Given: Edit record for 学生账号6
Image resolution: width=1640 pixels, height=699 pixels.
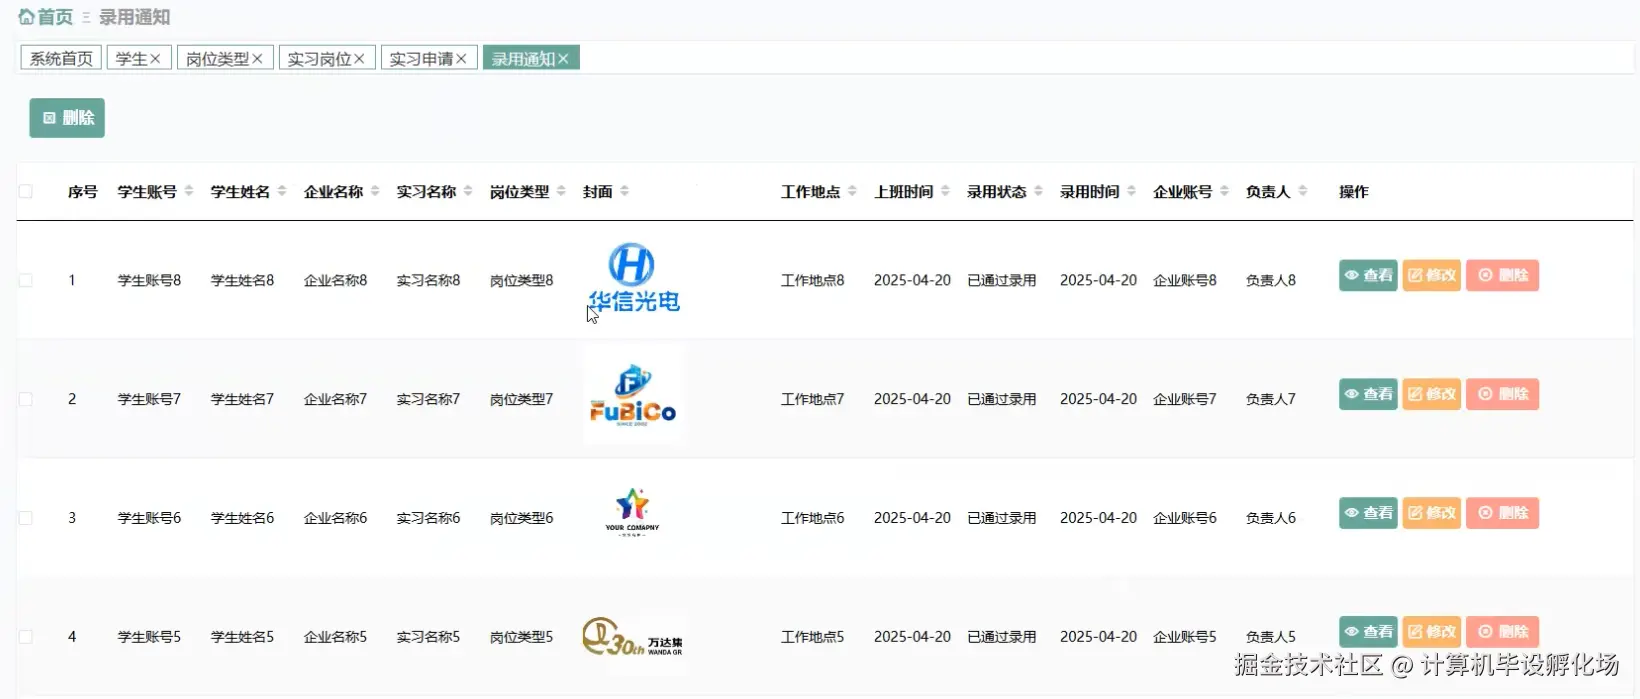Looking at the screenshot, I should pos(1431,513).
